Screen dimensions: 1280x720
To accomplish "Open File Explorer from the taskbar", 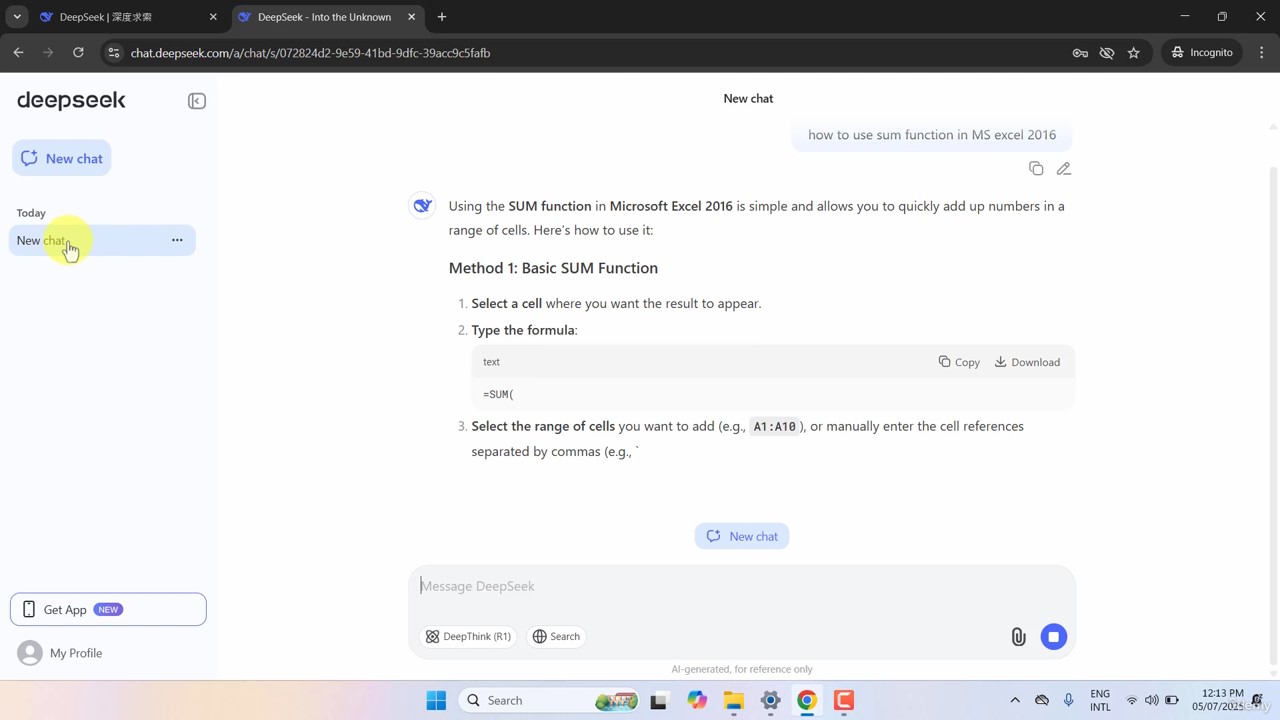I will [734, 700].
